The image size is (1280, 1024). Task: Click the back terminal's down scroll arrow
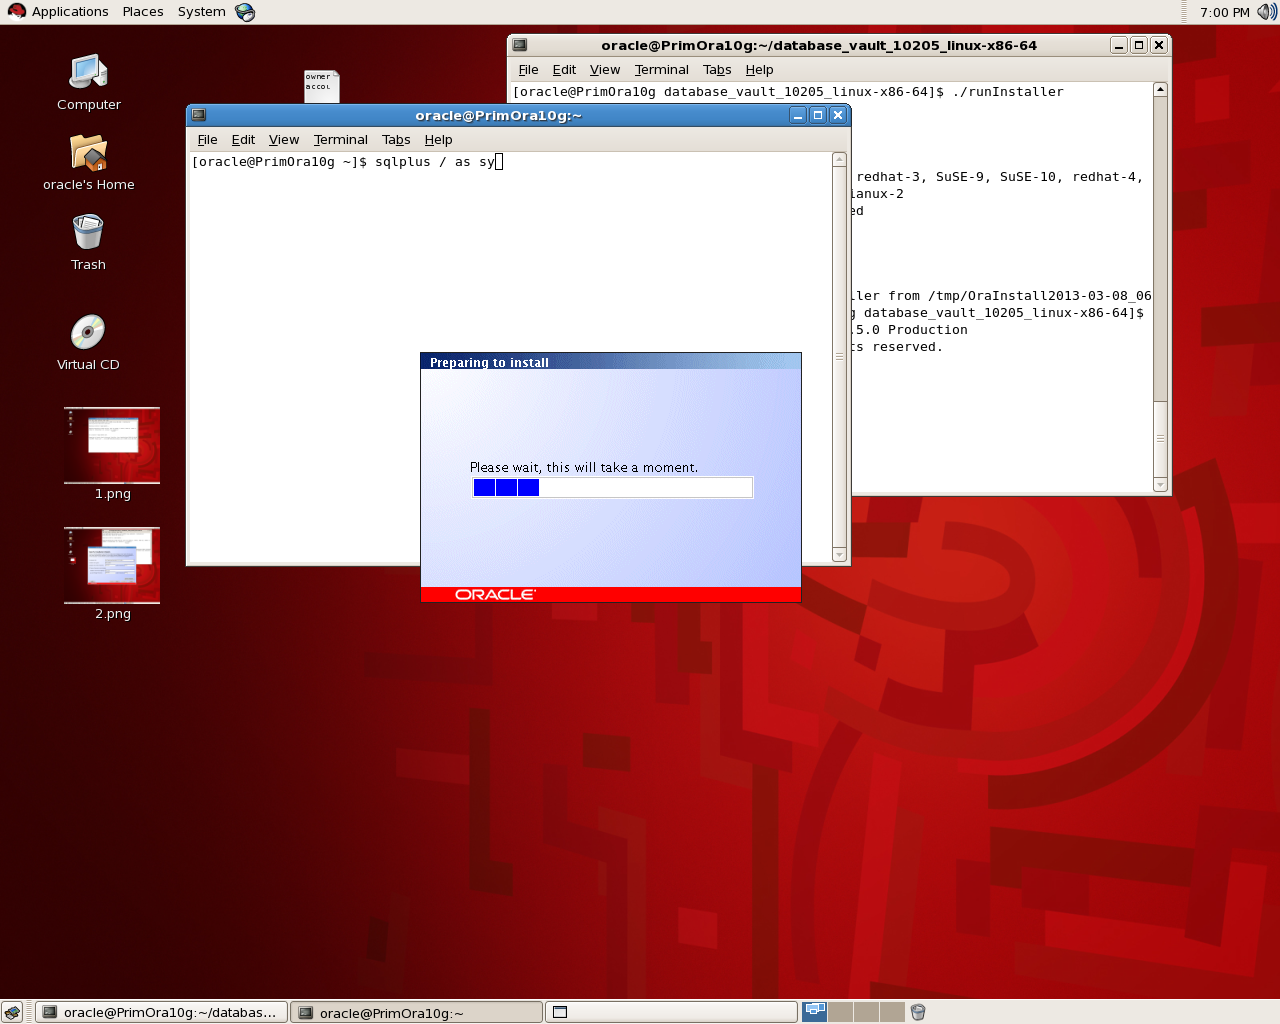(x=1160, y=485)
